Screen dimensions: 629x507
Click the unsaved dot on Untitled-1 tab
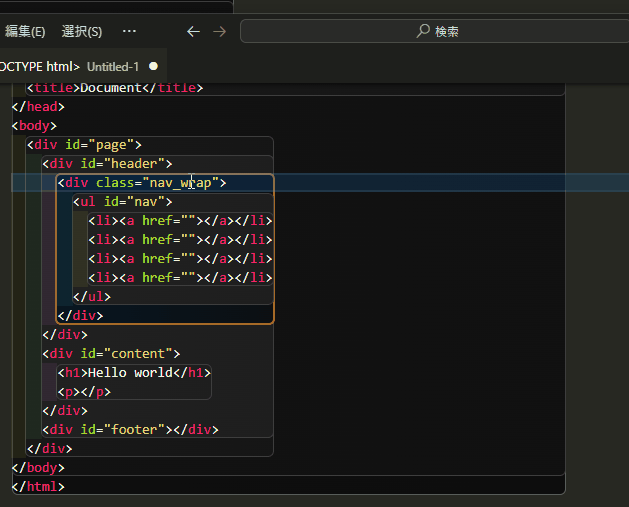153,66
